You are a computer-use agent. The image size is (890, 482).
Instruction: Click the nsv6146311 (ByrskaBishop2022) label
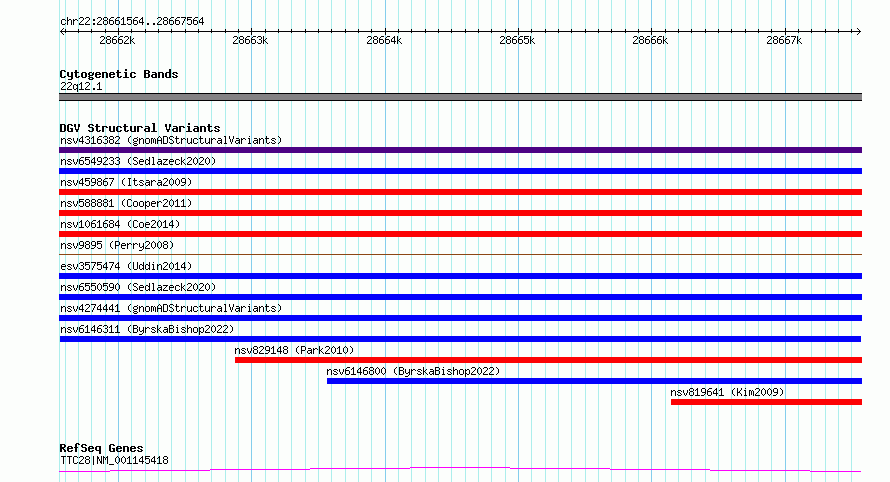[x=147, y=329]
